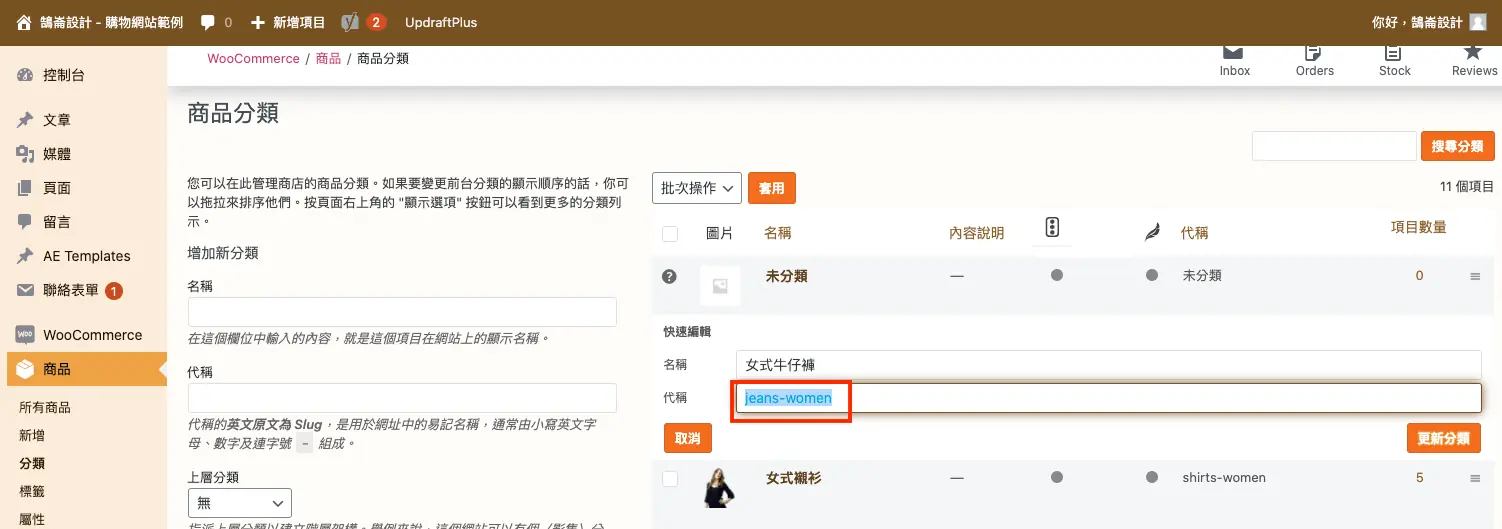1502x529 pixels.
Task: Click shirts-women slug text
Action: (x=1224, y=478)
